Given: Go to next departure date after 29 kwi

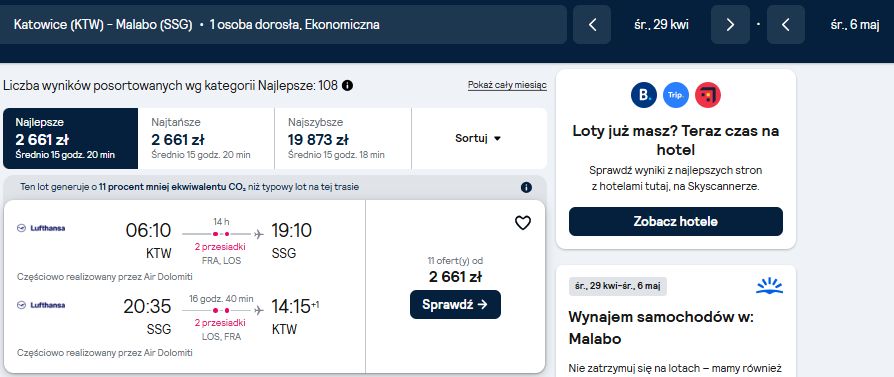Looking at the screenshot, I should click(730, 25).
